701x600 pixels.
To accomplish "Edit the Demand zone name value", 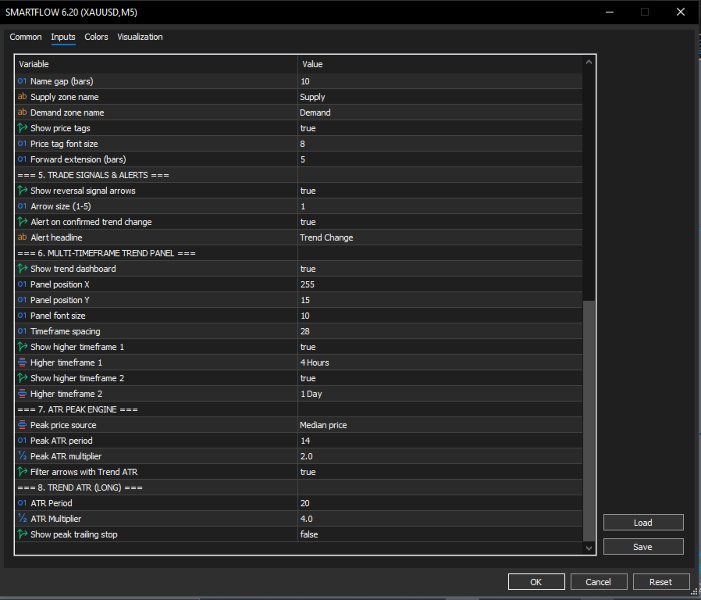I will pyautogui.click(x=440, y=113).
